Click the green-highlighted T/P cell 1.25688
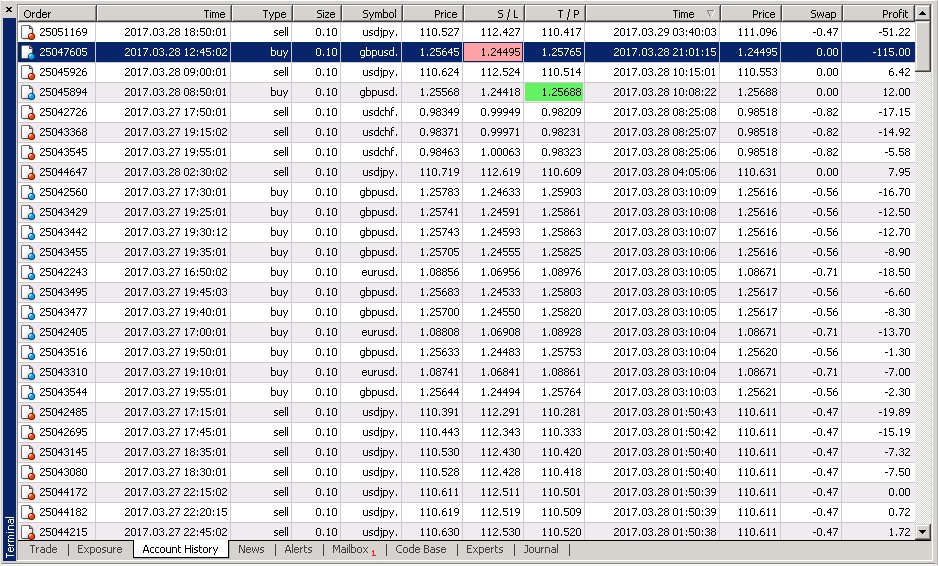 click(x=555, y=92)
